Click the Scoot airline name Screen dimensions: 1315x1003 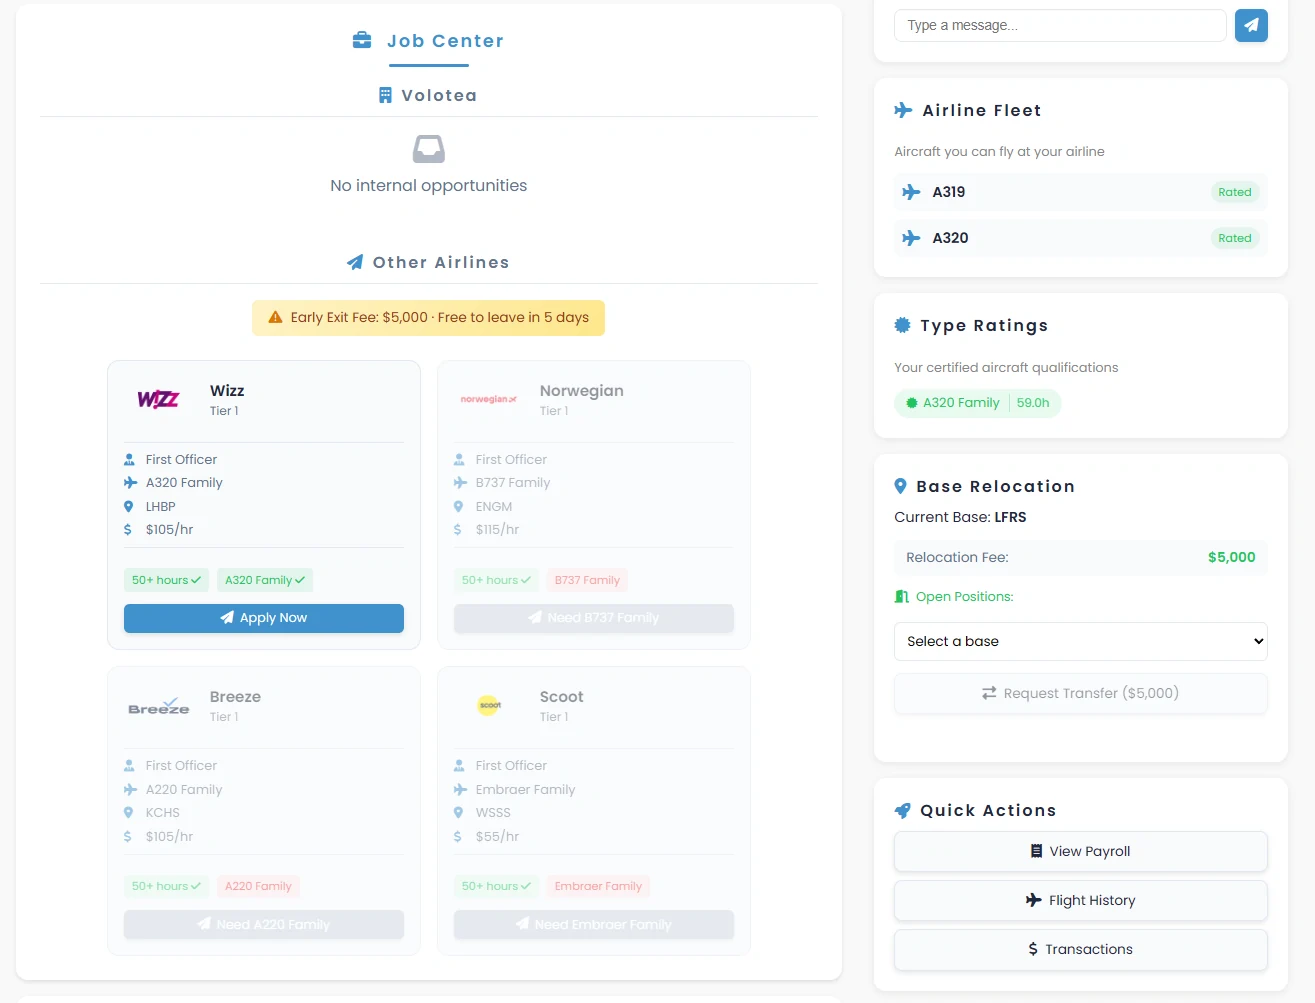(561, 697)
